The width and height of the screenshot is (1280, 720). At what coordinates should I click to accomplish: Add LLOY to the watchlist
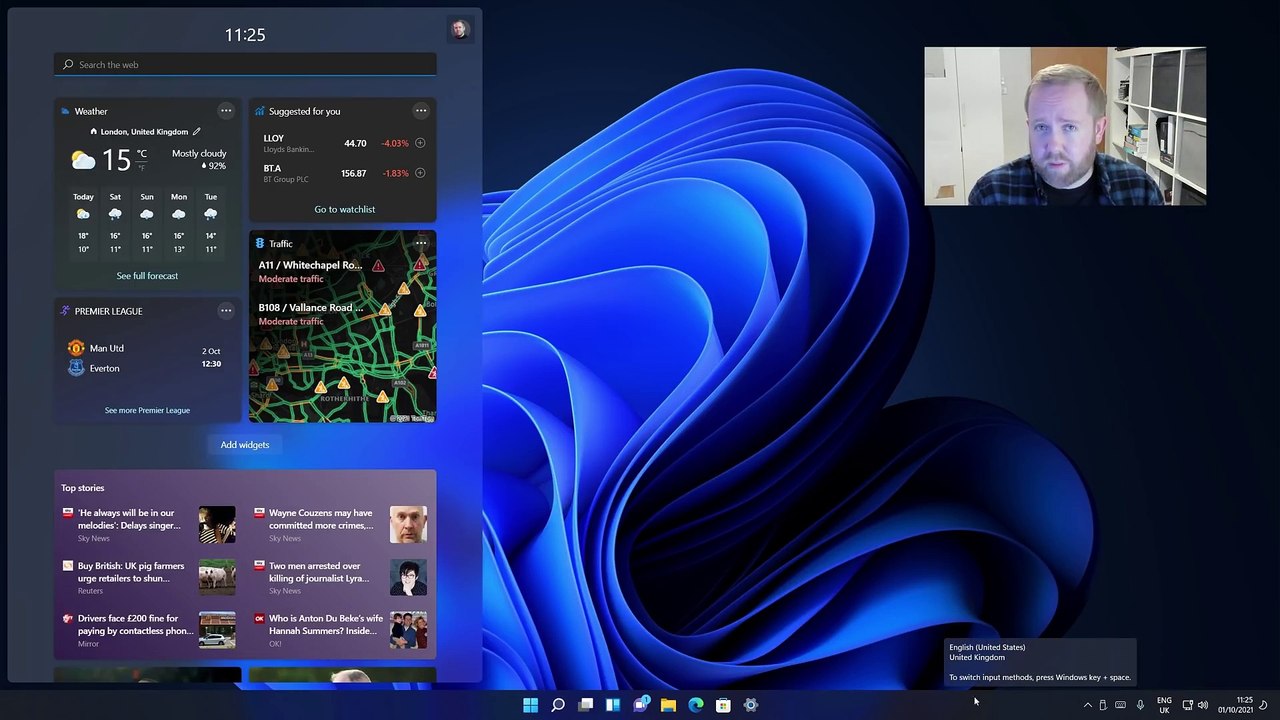click(420, 143)
